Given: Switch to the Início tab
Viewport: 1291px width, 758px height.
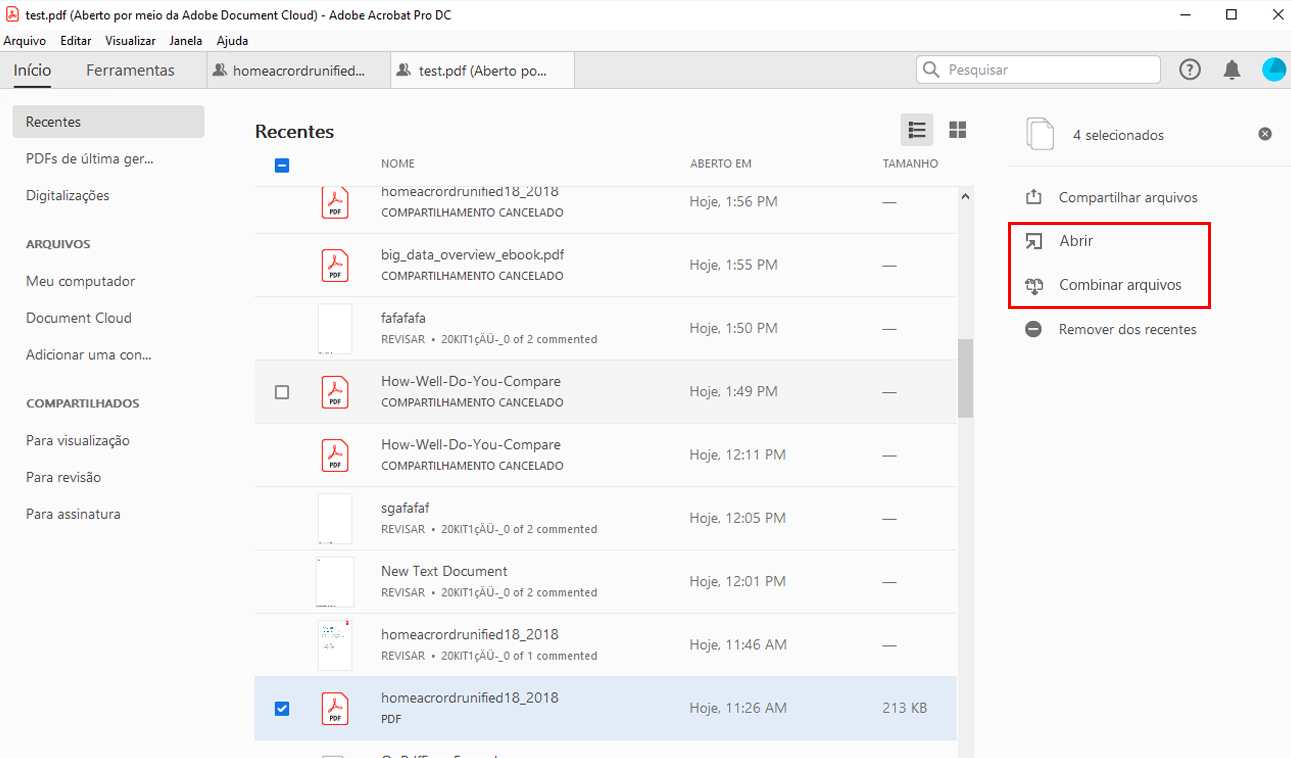Looking at the screenshot, I should 33,70.
